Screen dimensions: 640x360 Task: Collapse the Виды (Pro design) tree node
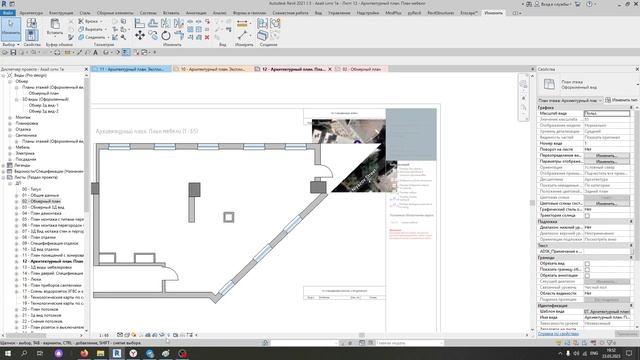[3, 76]
